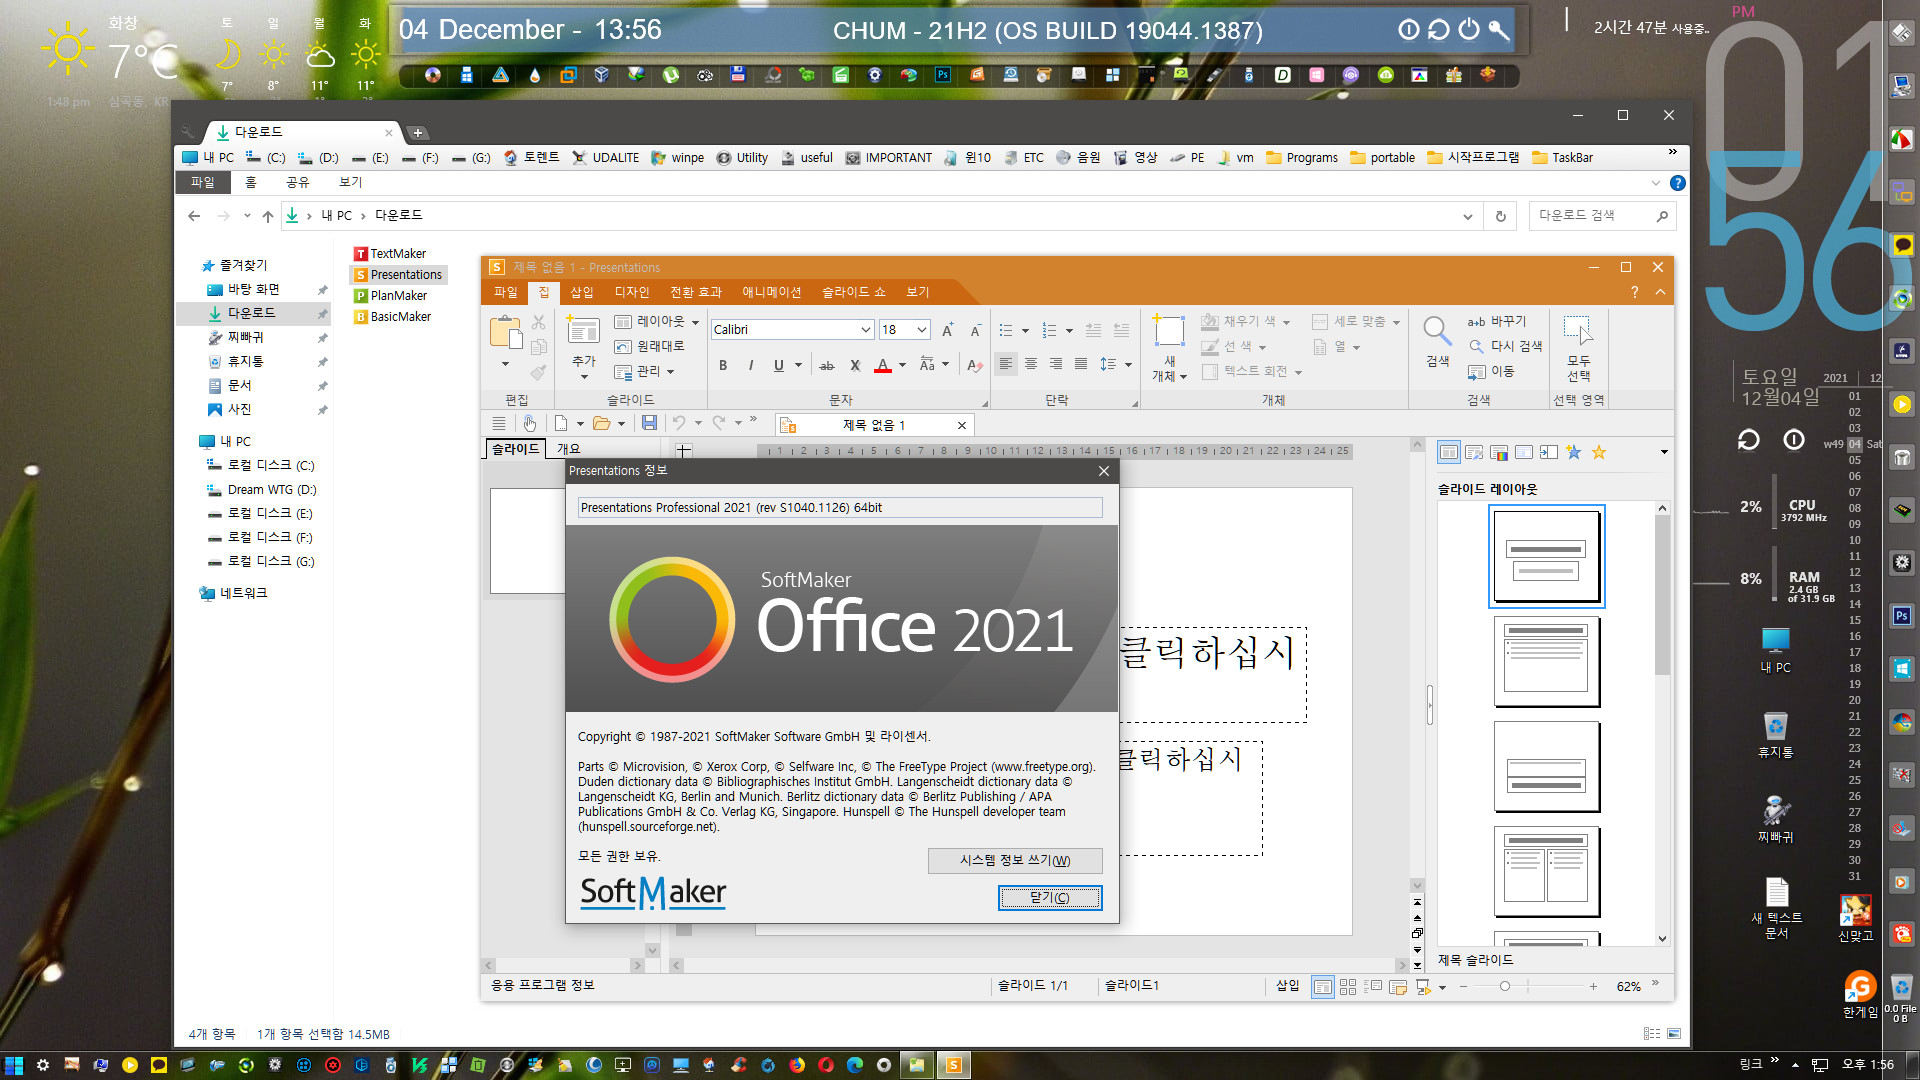Screen dimensions: 1920x1080
Task: Click Reset (원래대로) slide button
Action: [x=649, y=346]
